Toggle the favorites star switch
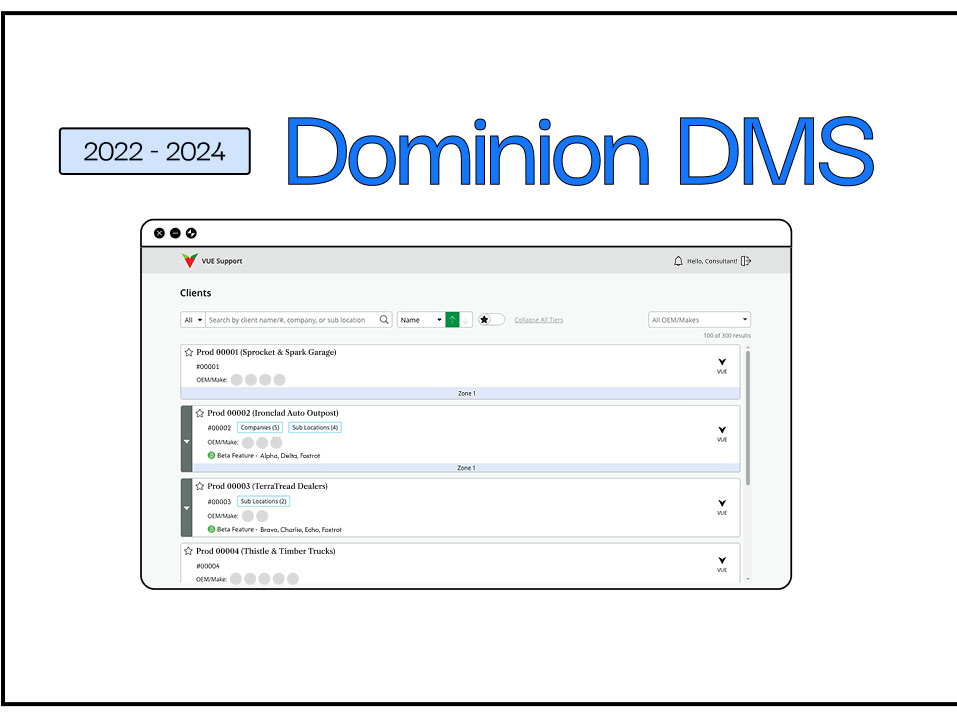Image resolution: width=957 pixels, height=718 pixels. pos(491,319)
